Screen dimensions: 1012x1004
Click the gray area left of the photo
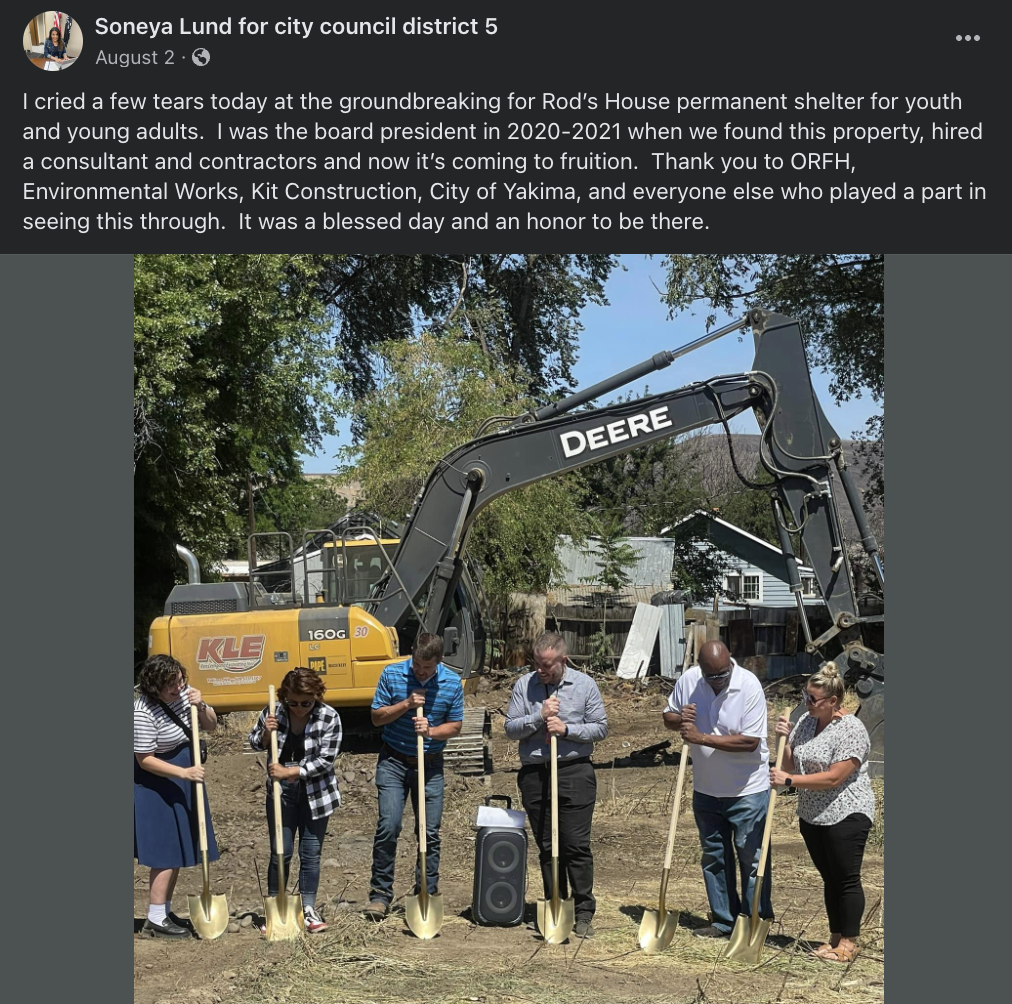[67, 628]
